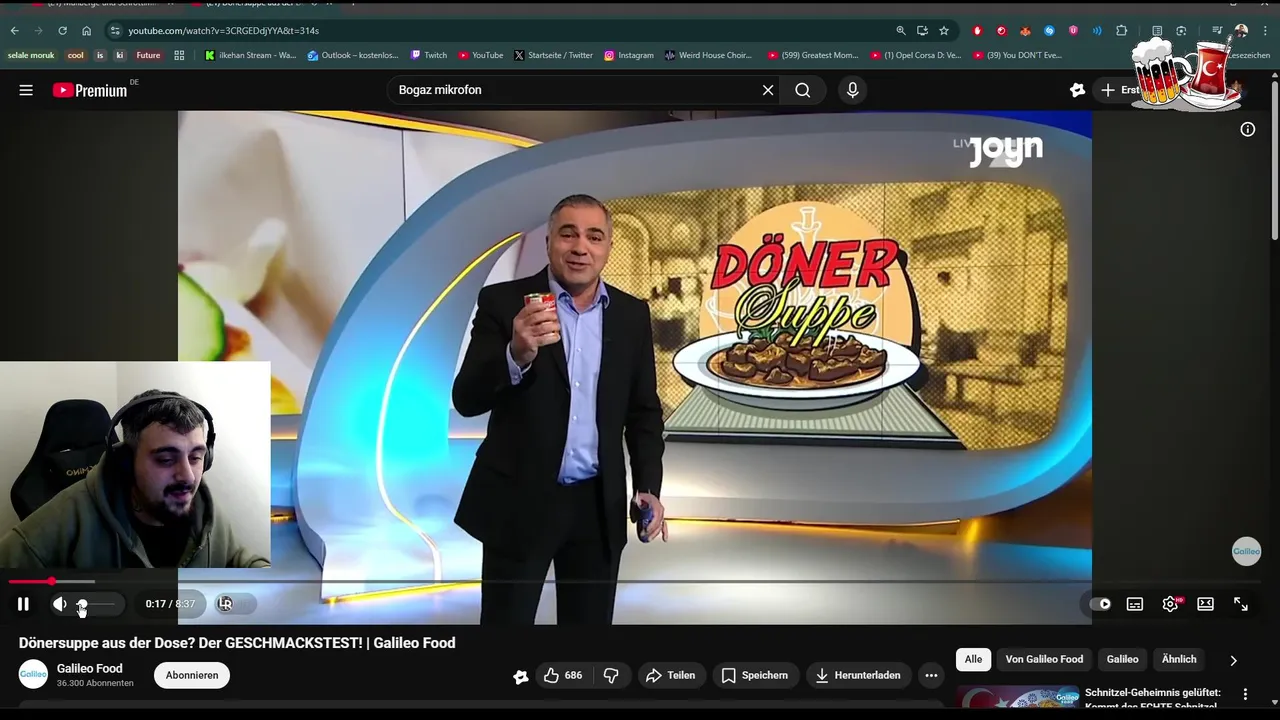Adjust the volume slider handle

[82, 604]
